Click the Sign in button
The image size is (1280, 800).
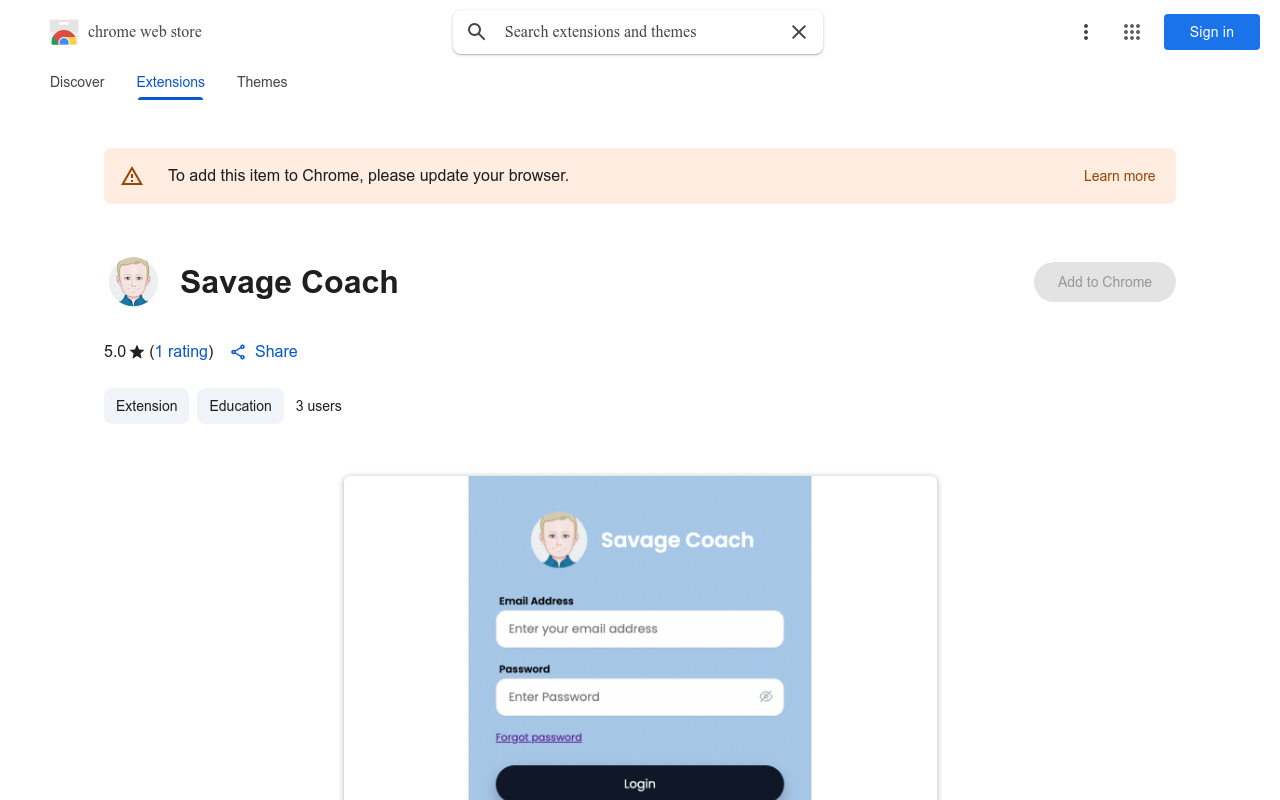pos(1212,32)
